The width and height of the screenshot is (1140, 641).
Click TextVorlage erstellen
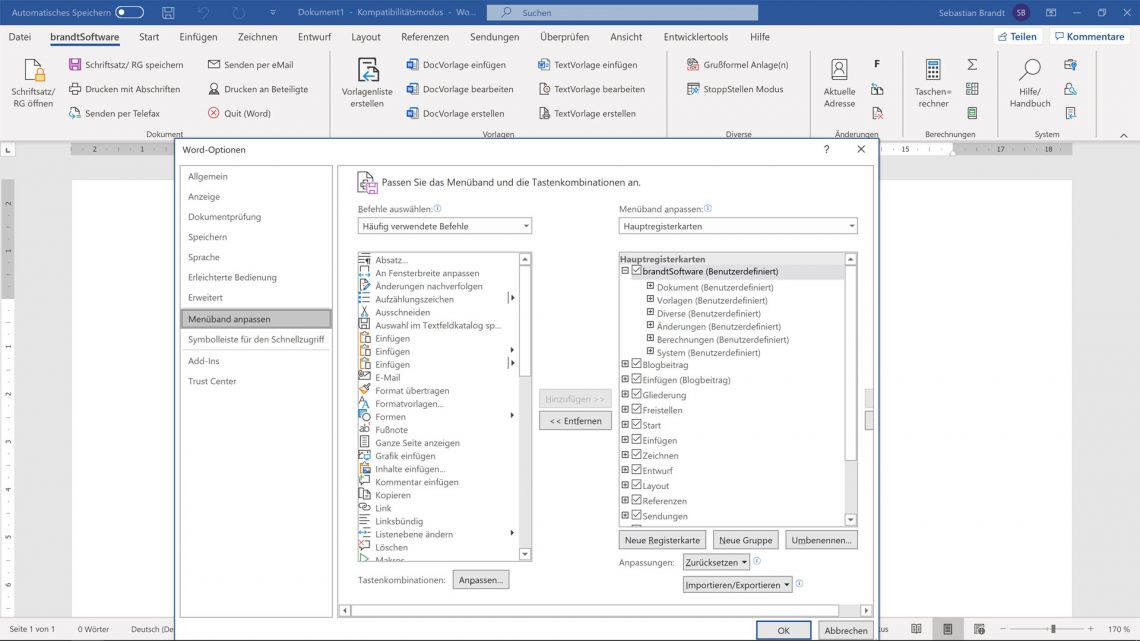tap(587, 113)
